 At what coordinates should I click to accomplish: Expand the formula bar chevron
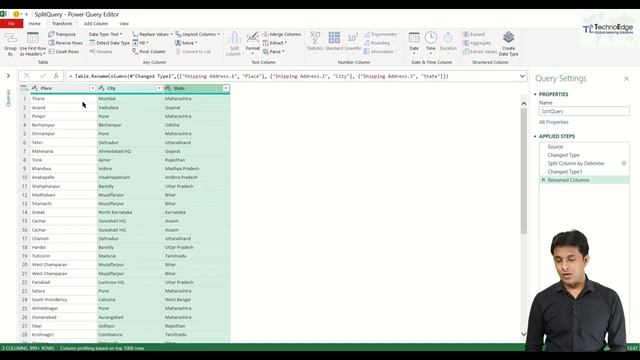click(522, 76)
